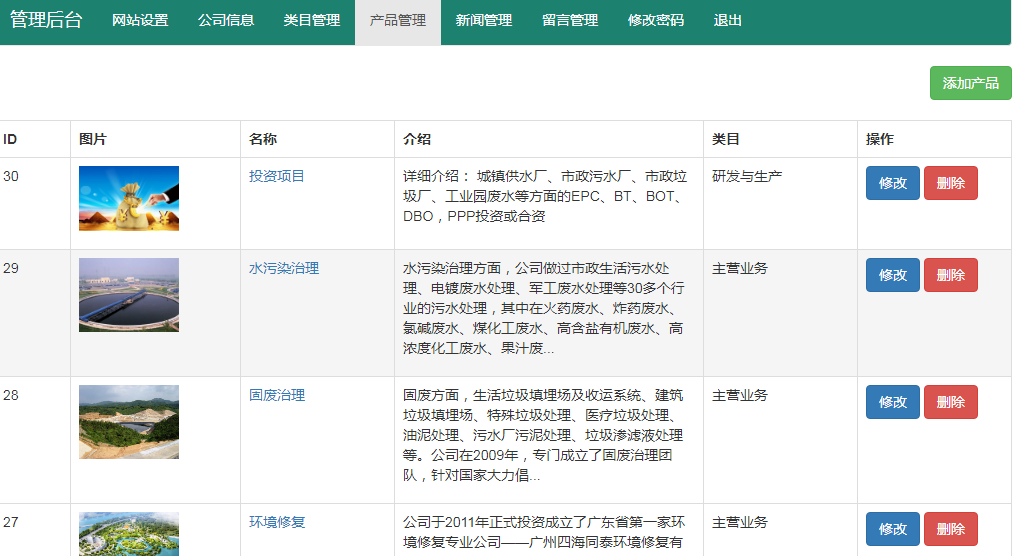Click the description starting 公司于2011年
Screen dimensions: 1012x556
tap(544, 532)
